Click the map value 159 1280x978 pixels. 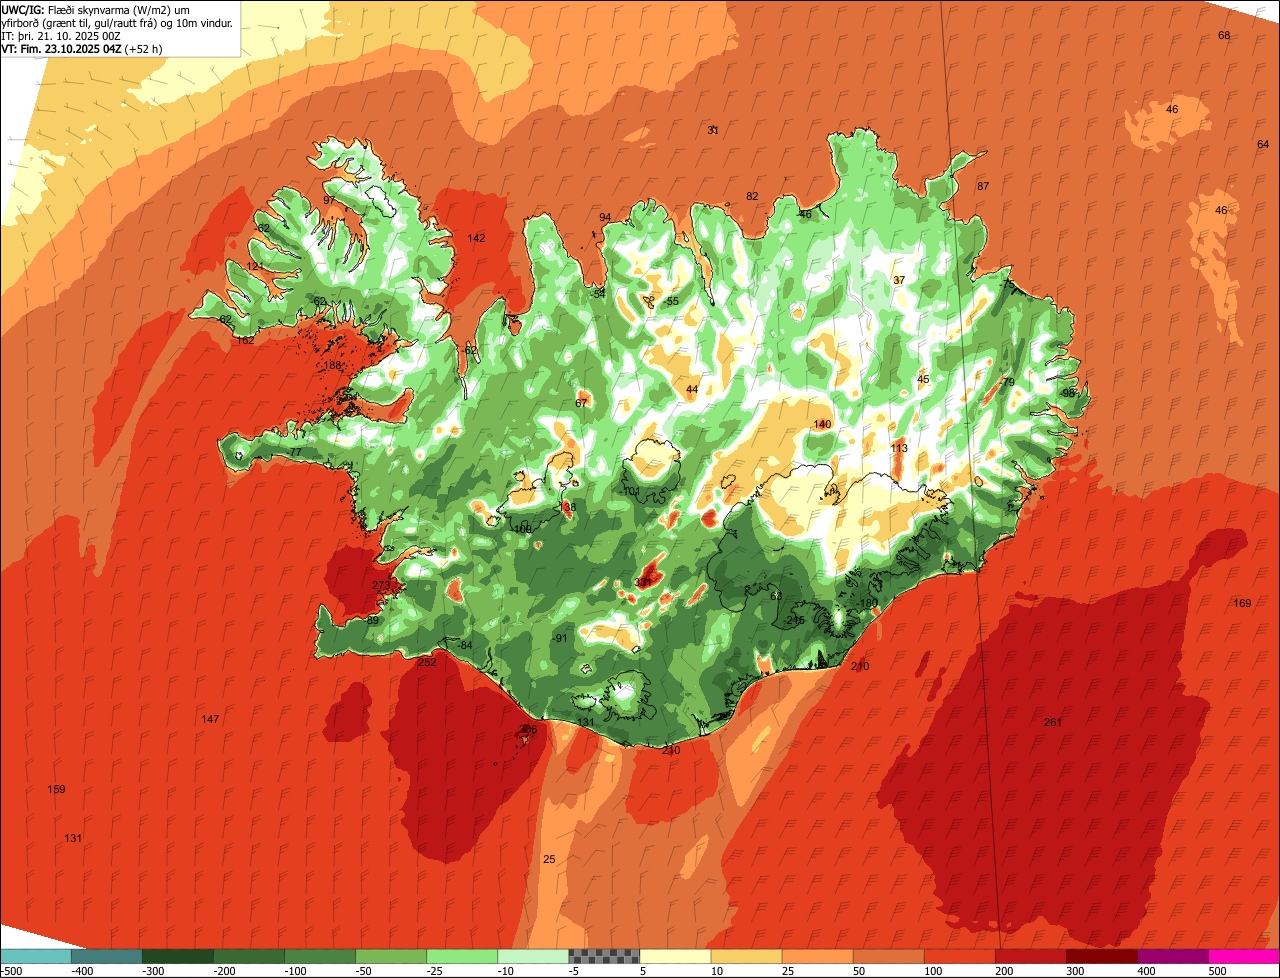click(56, 790)
